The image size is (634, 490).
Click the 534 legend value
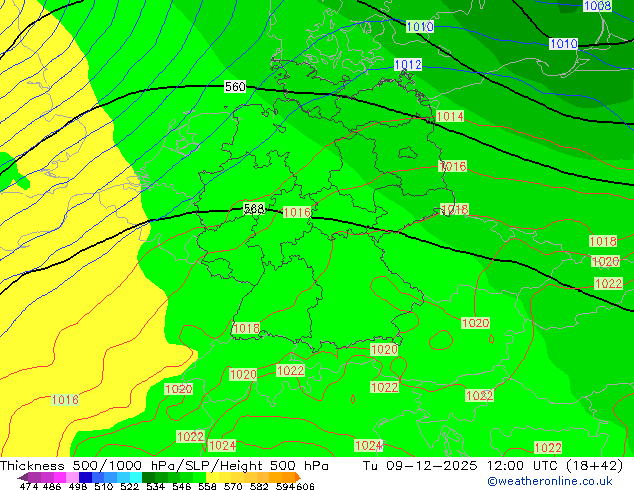pos(155,486)
